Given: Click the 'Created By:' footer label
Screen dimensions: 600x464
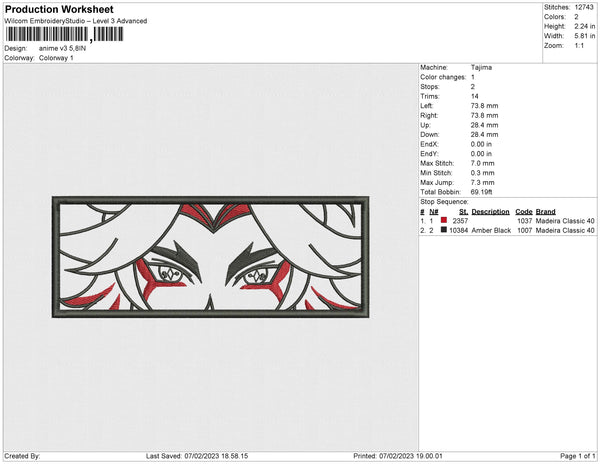Looking at the screenshot, I should coord(22,456).
